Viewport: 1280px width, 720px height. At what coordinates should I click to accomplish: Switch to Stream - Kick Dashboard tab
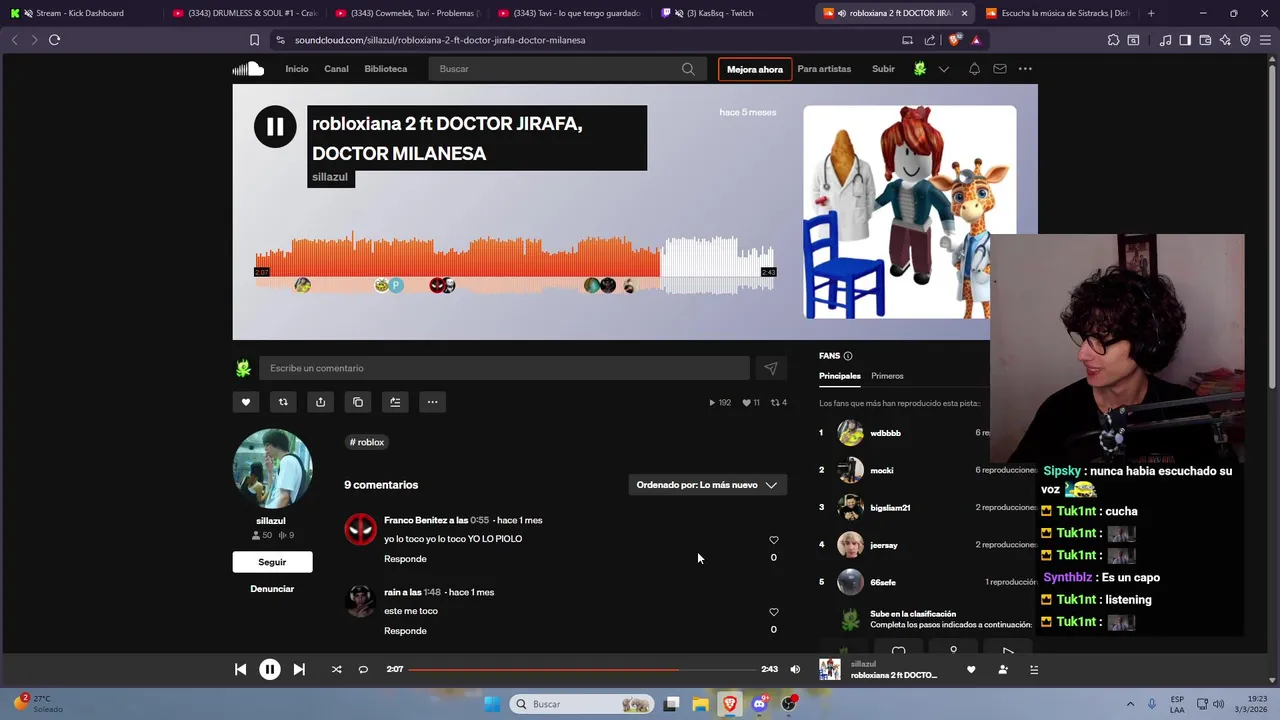point(80,13)
